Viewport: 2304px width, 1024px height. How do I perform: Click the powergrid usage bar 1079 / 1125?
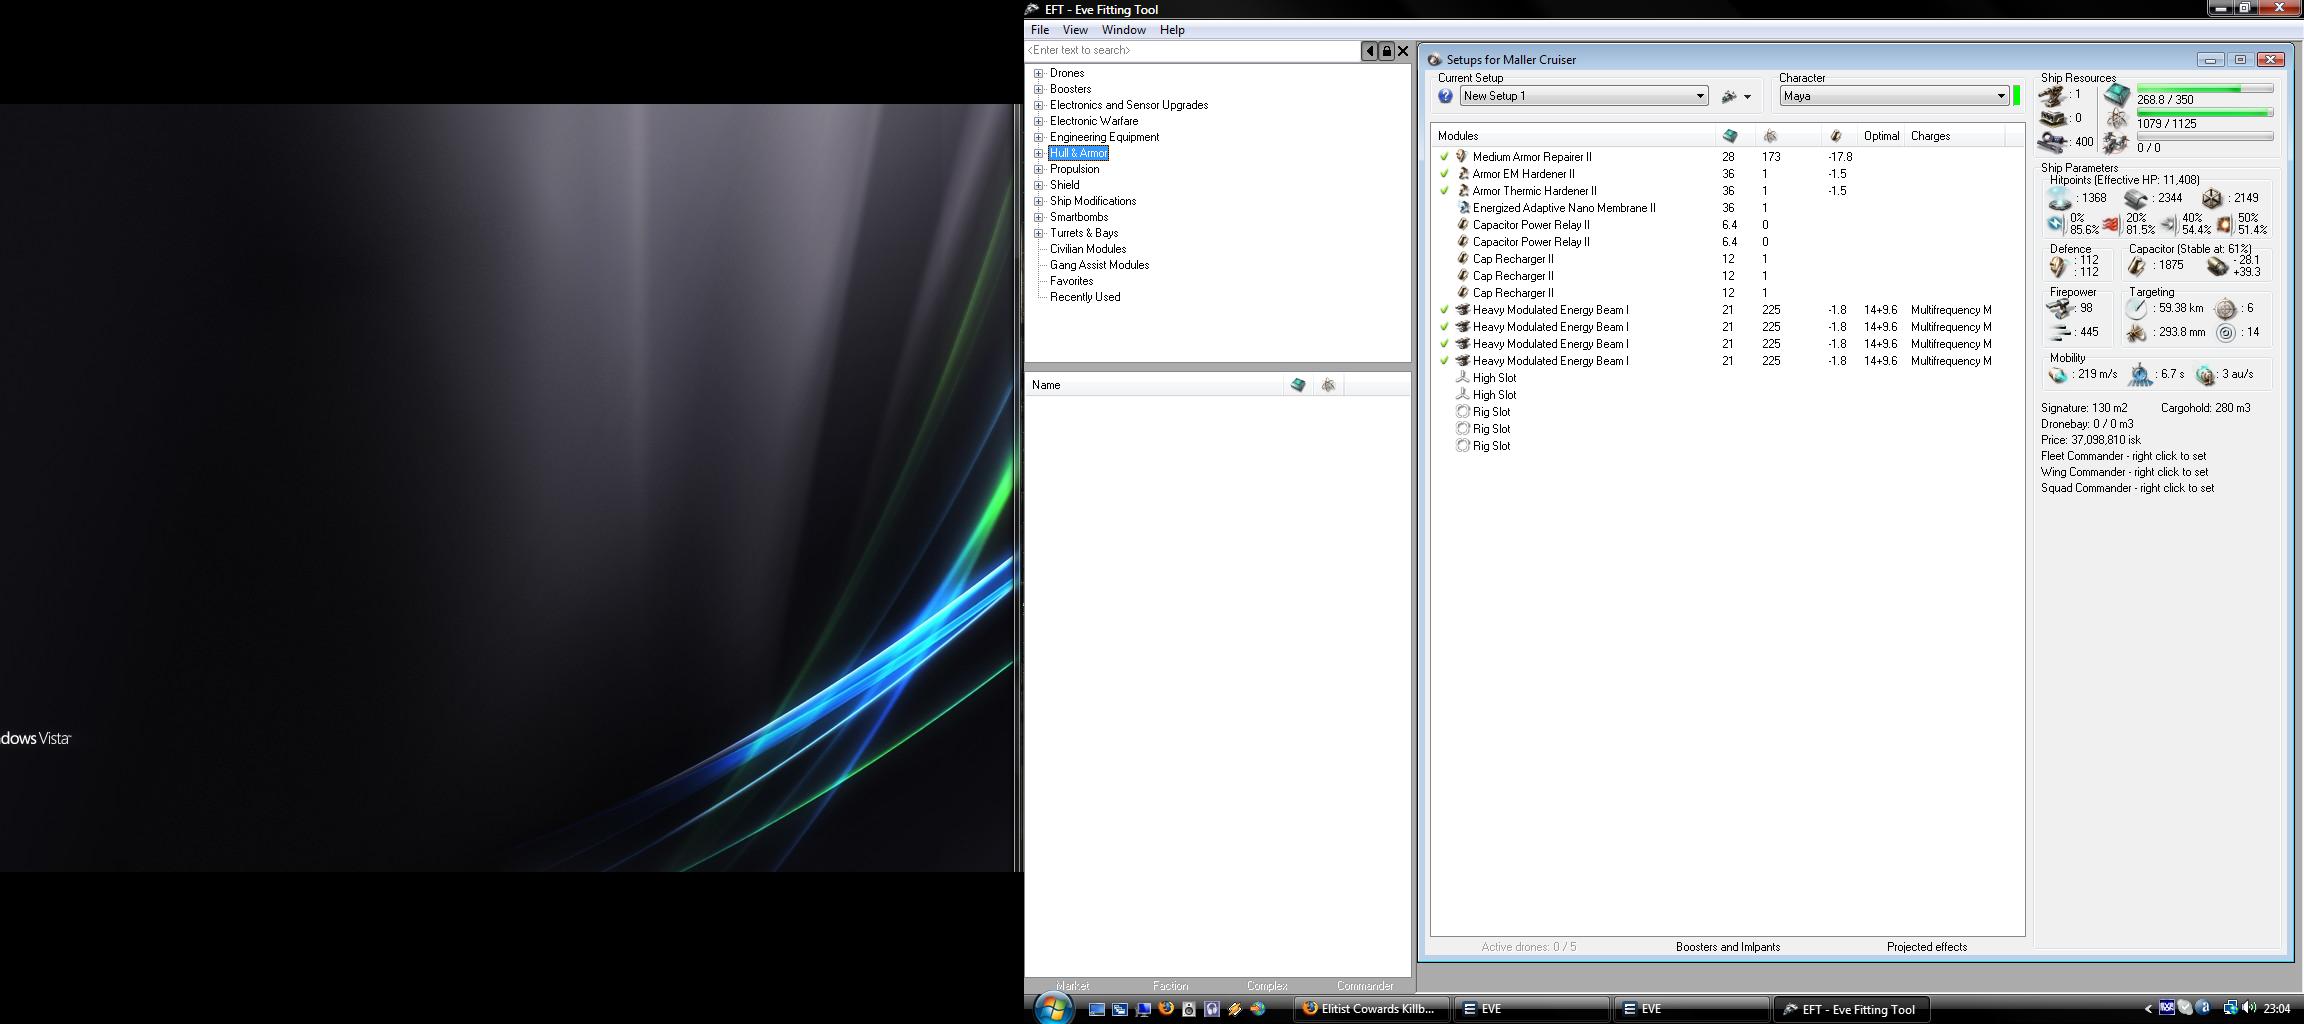tap(2205, 113)
